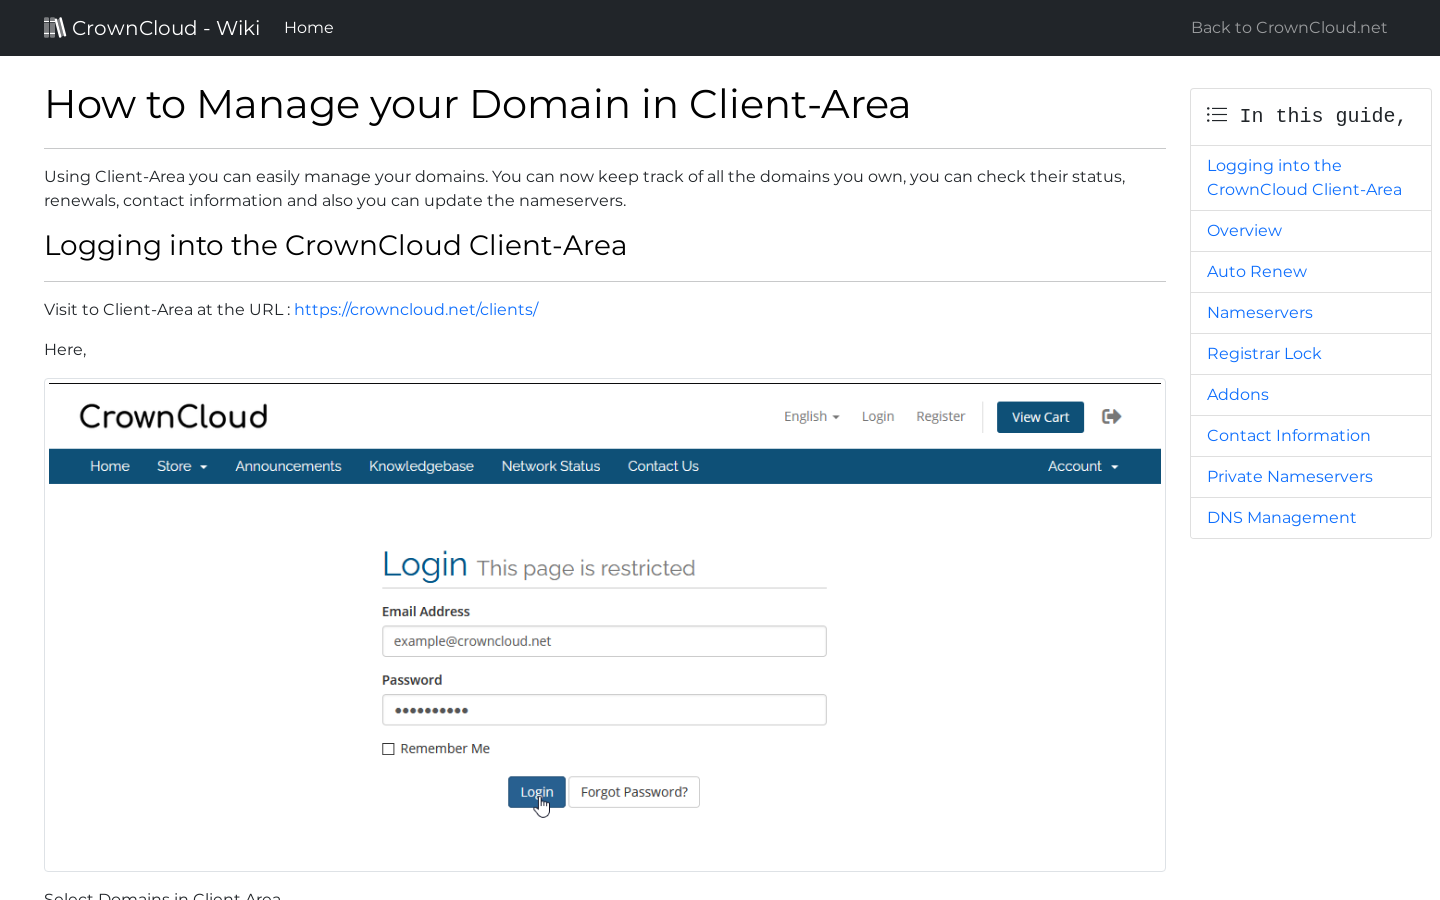This screenshot has height=900, width=1440.
Task: Click the list icon beside "In this guide,"
Action: (1216, 115)
